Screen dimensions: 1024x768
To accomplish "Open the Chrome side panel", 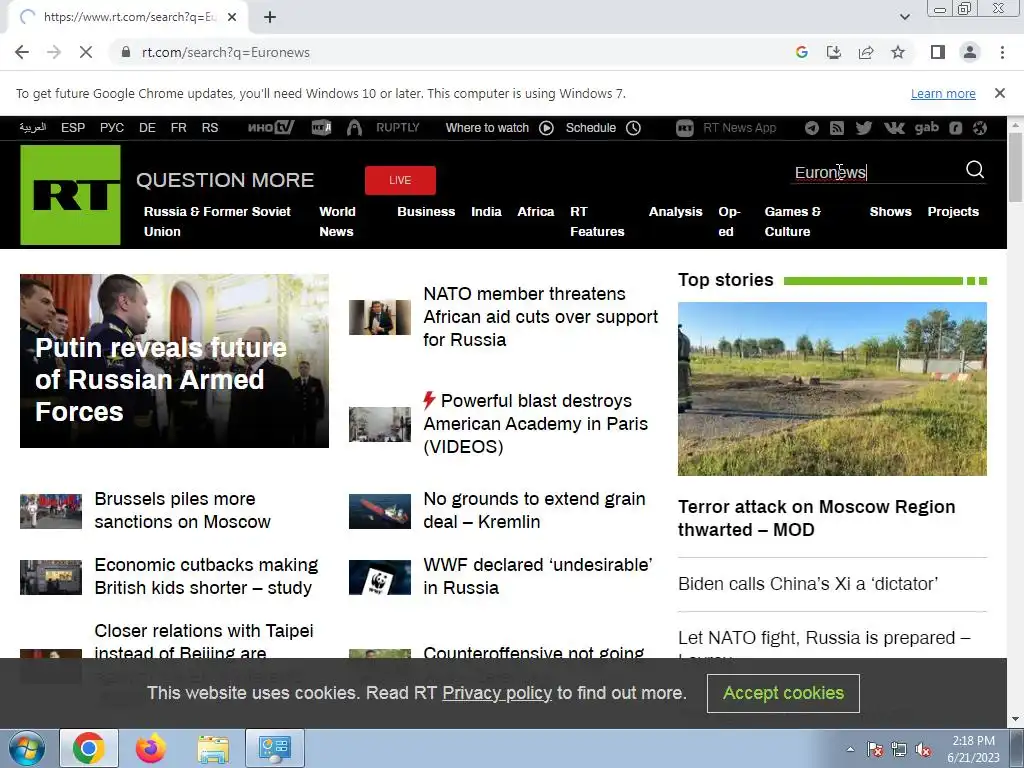I will point(938,52).
